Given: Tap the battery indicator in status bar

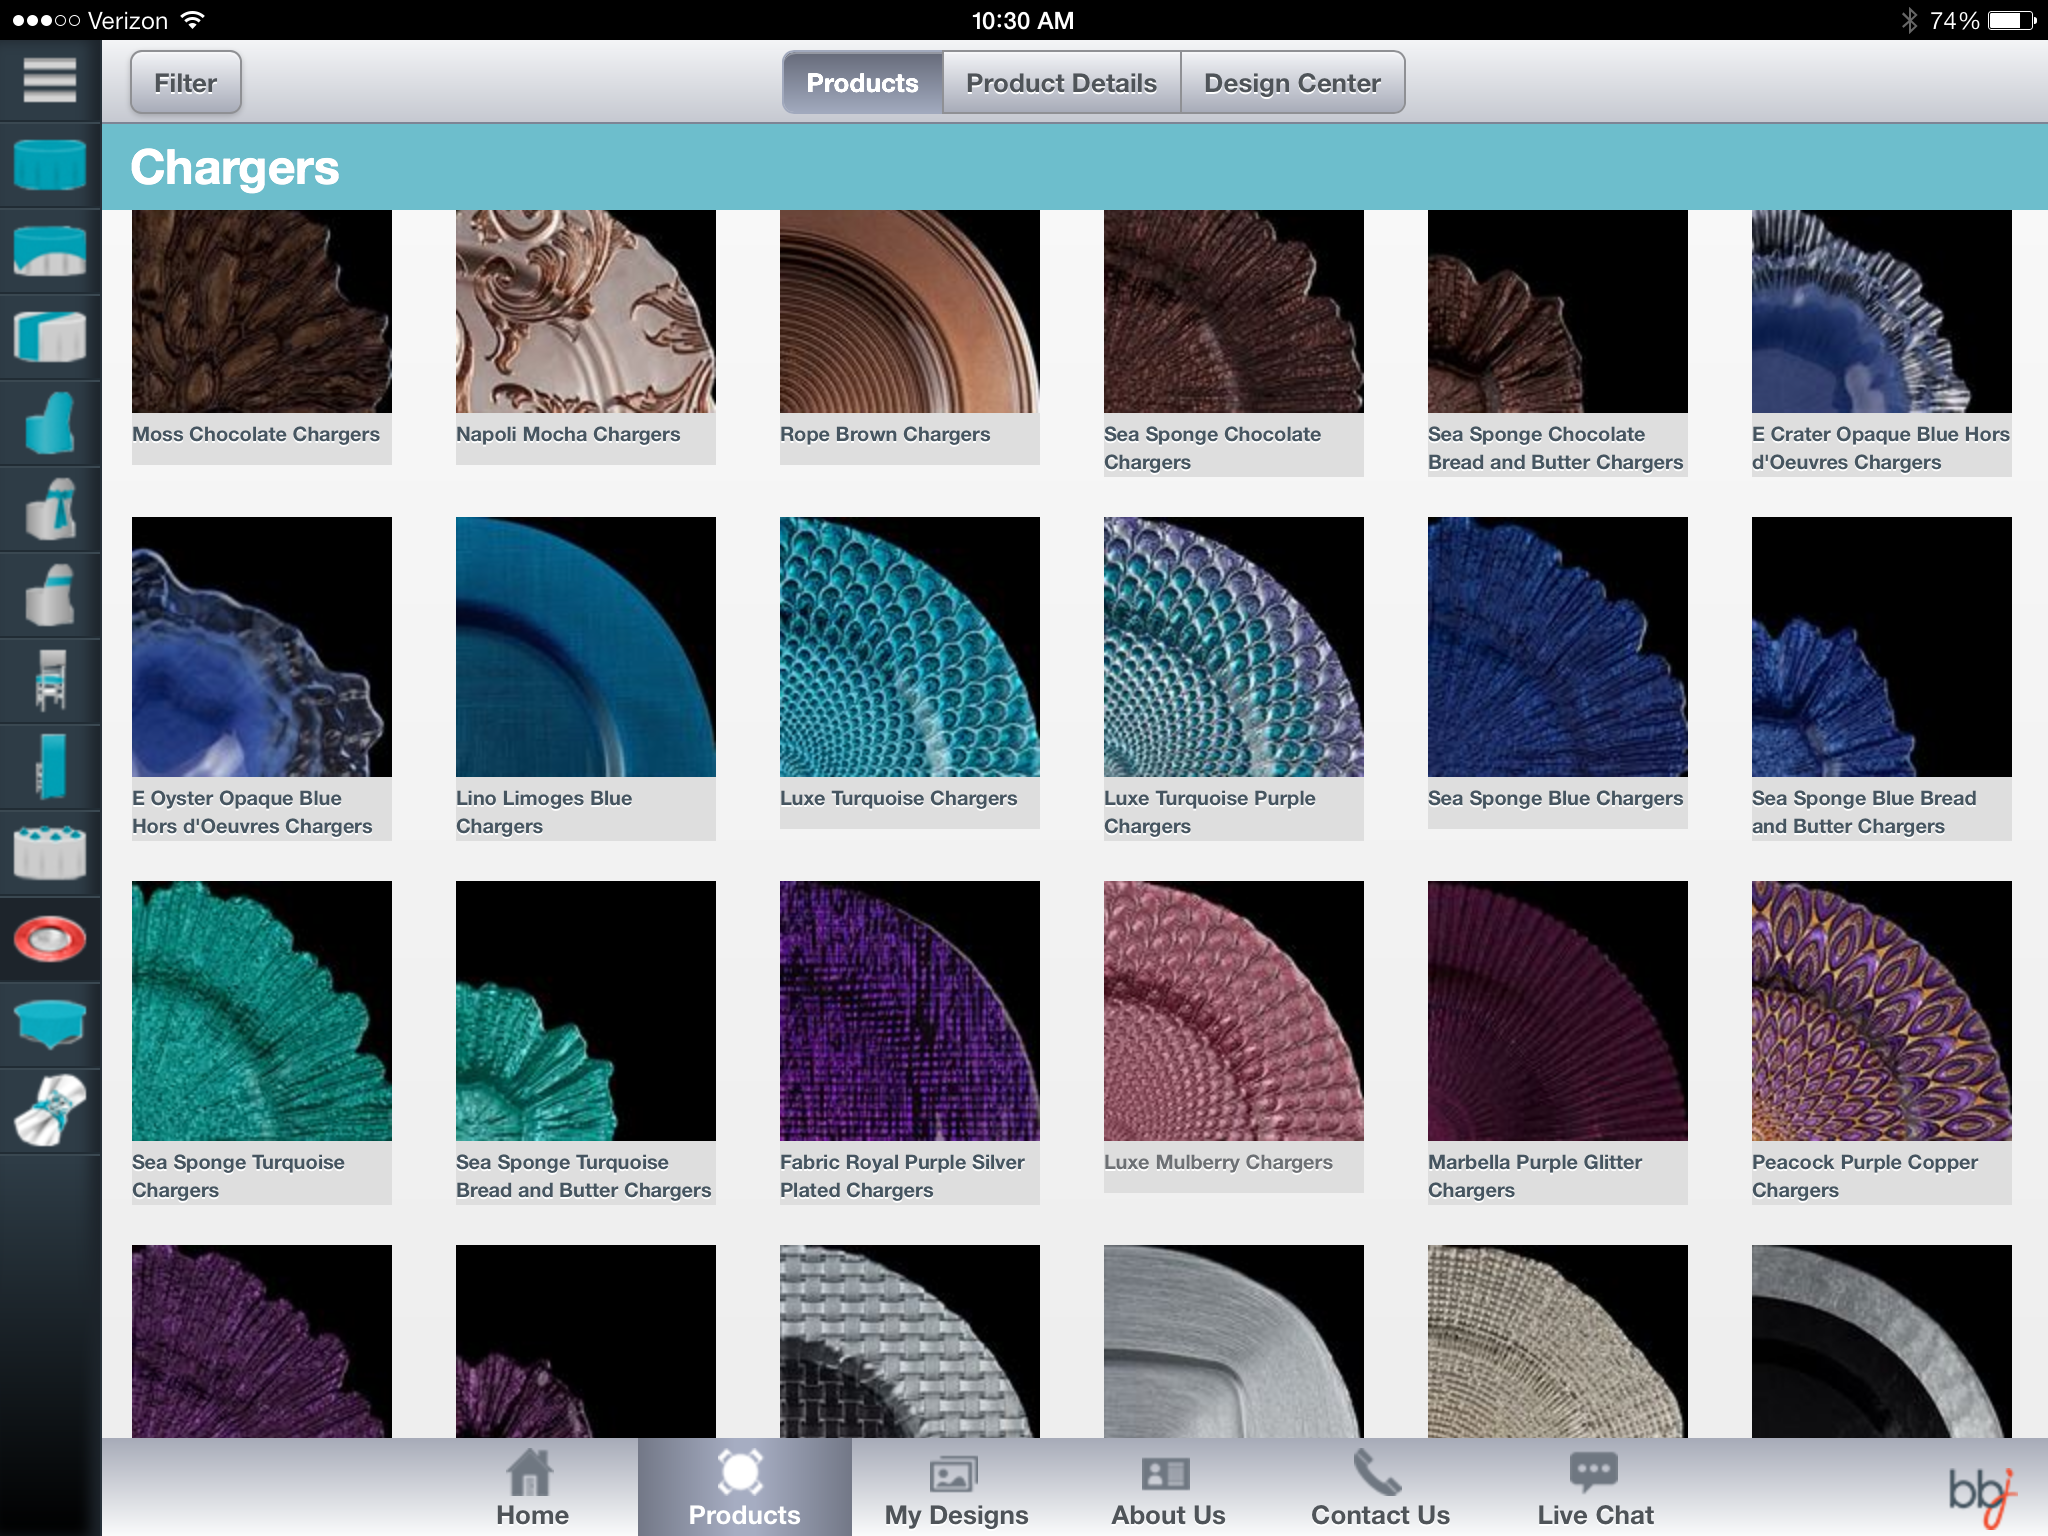Looking at the screenshot, I should (x=2012, y=20).
